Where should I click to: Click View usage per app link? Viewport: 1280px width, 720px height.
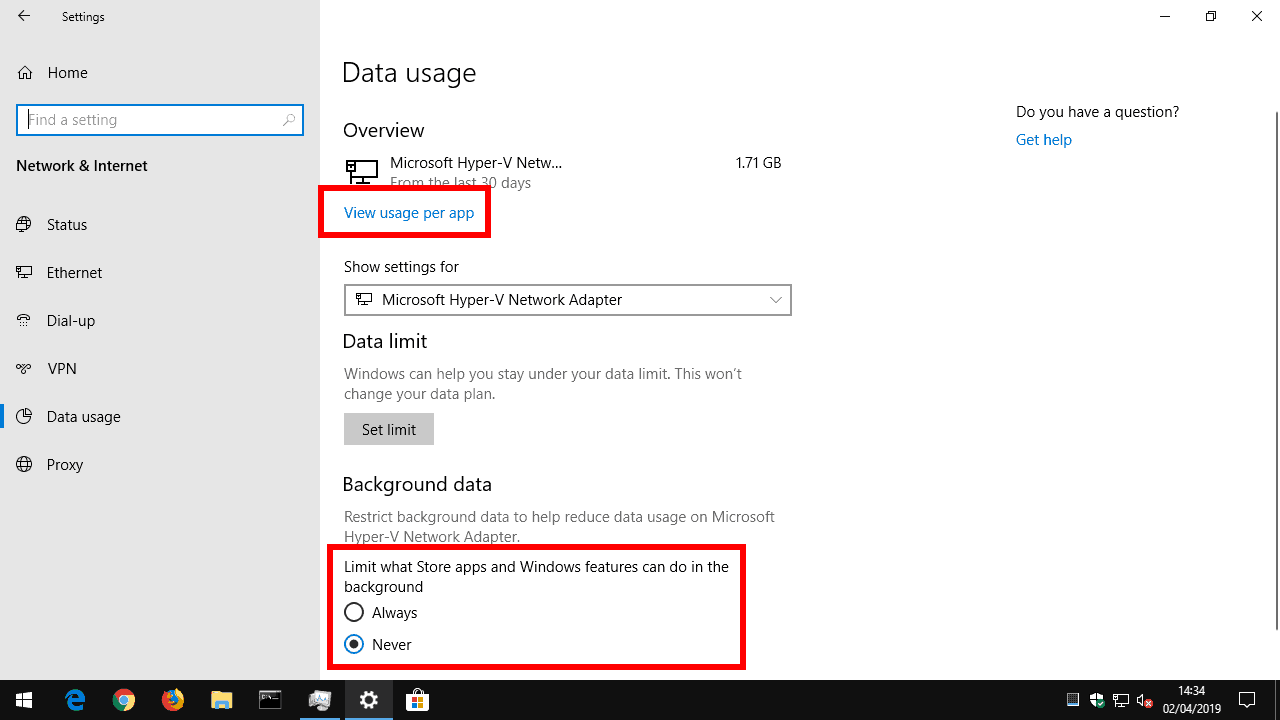[x=409, y=212]
